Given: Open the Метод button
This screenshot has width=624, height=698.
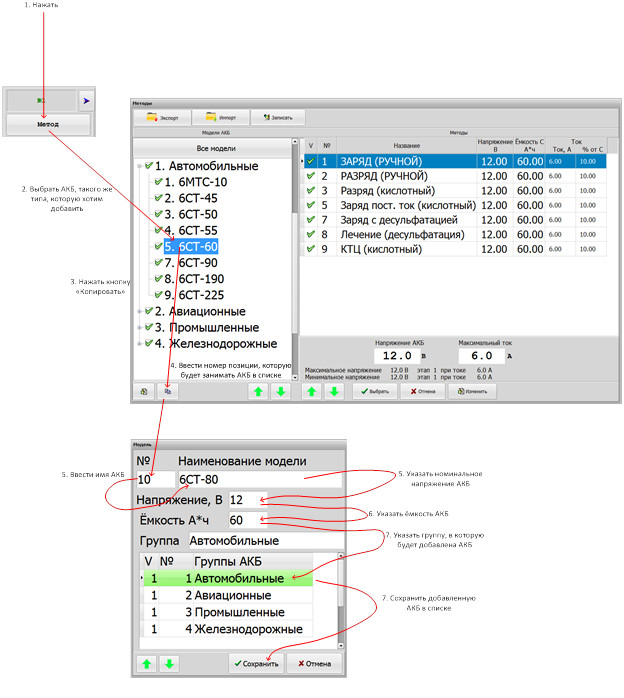Looking at the screenshot, I should (x=49, y=124).
